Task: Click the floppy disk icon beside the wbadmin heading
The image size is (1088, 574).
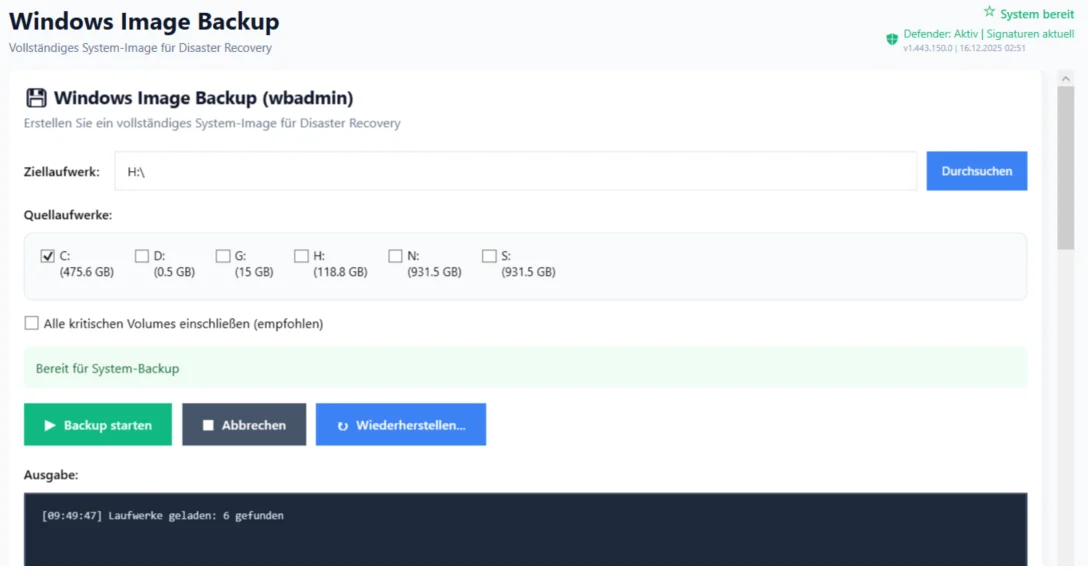Action: [x=36, y=98]
